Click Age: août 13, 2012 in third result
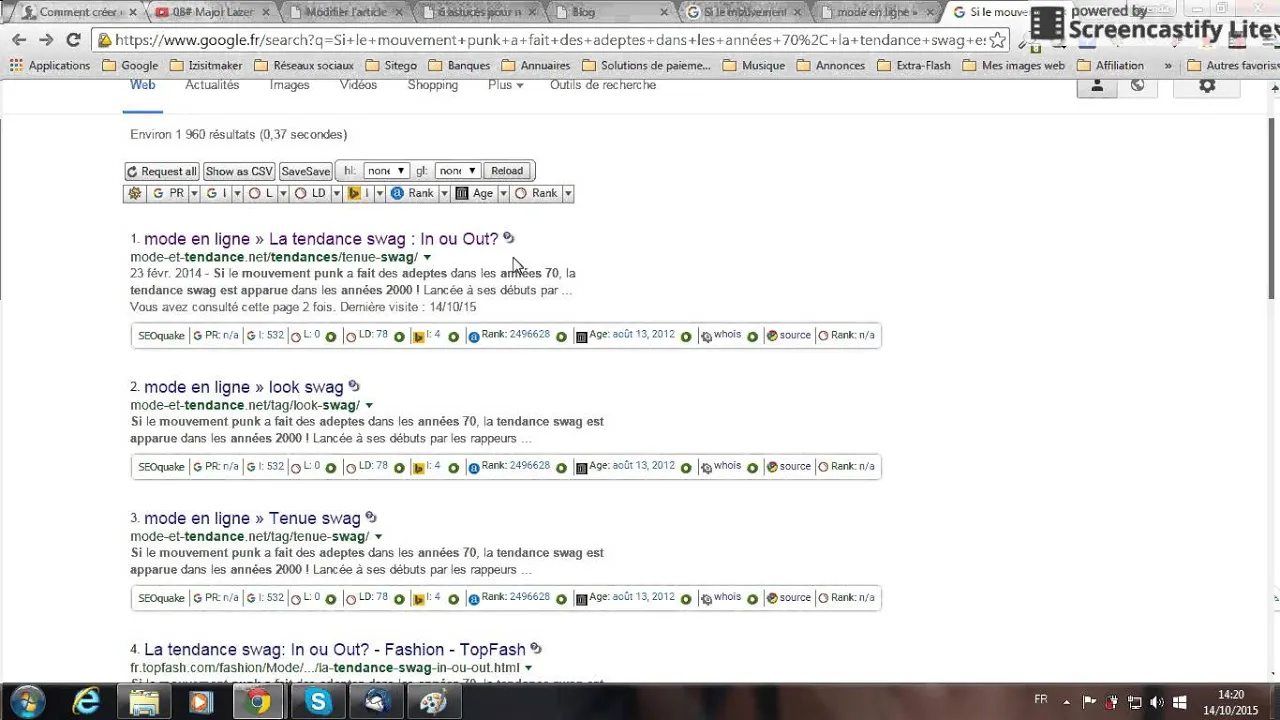Viewport: 1280px width, 720px height. (x=632, y=597)
